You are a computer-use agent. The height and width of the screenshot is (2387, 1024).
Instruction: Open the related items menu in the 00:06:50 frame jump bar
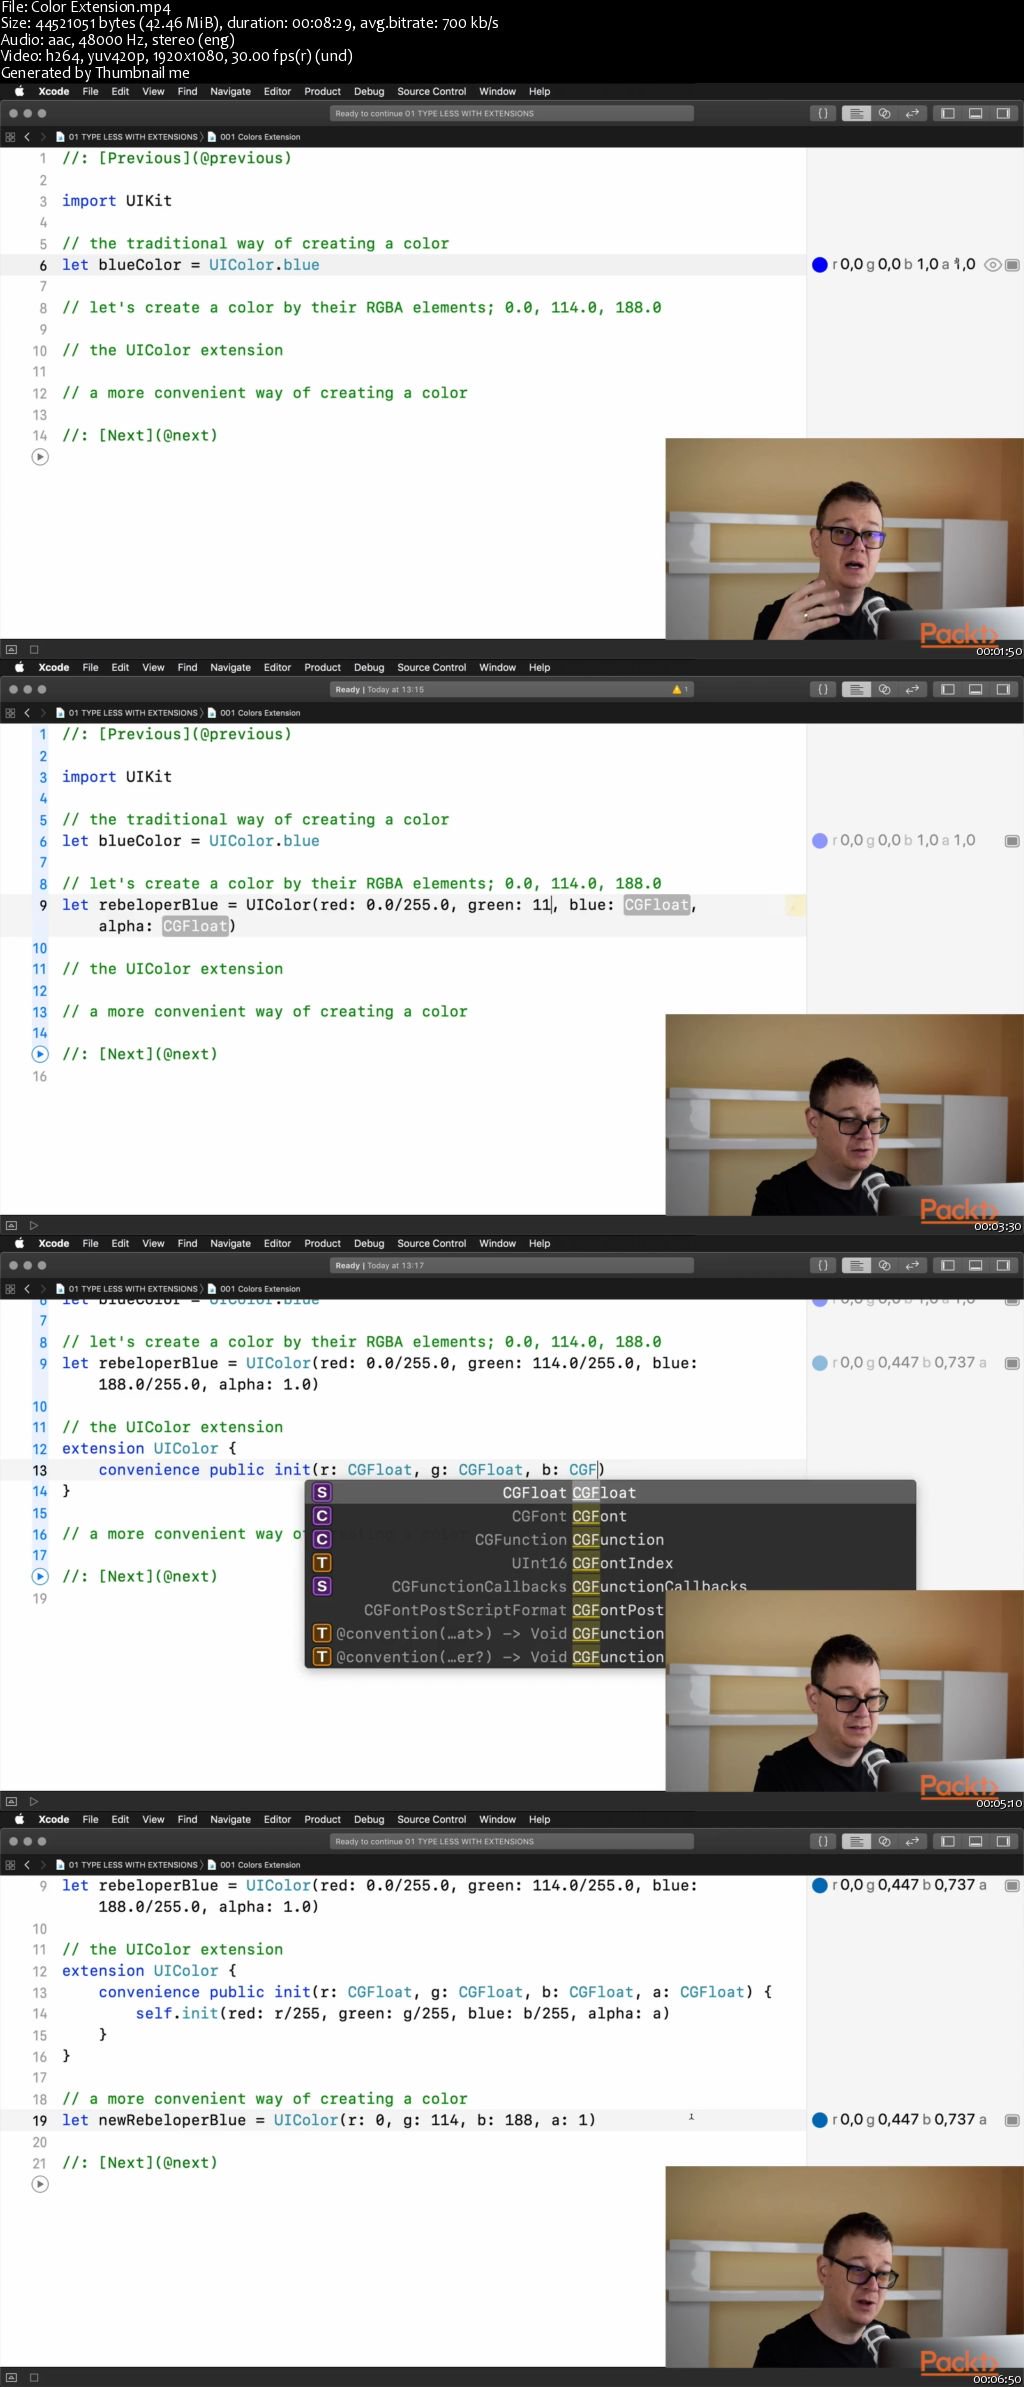click(x=11, y=1865)
